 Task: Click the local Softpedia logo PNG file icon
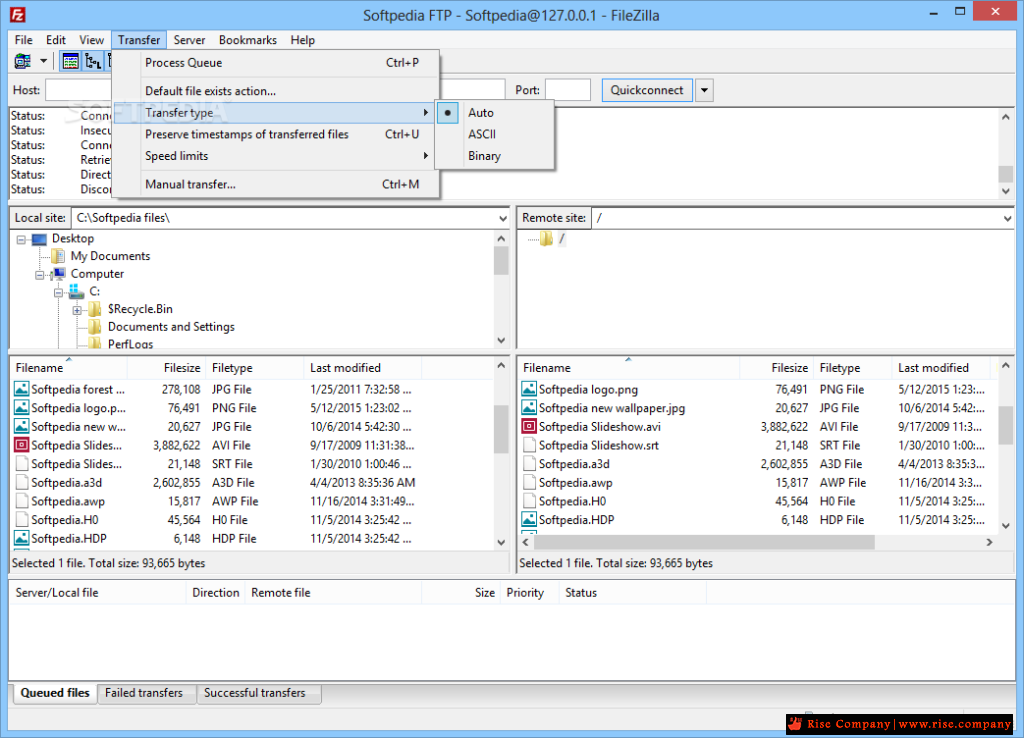coord(22,408)
